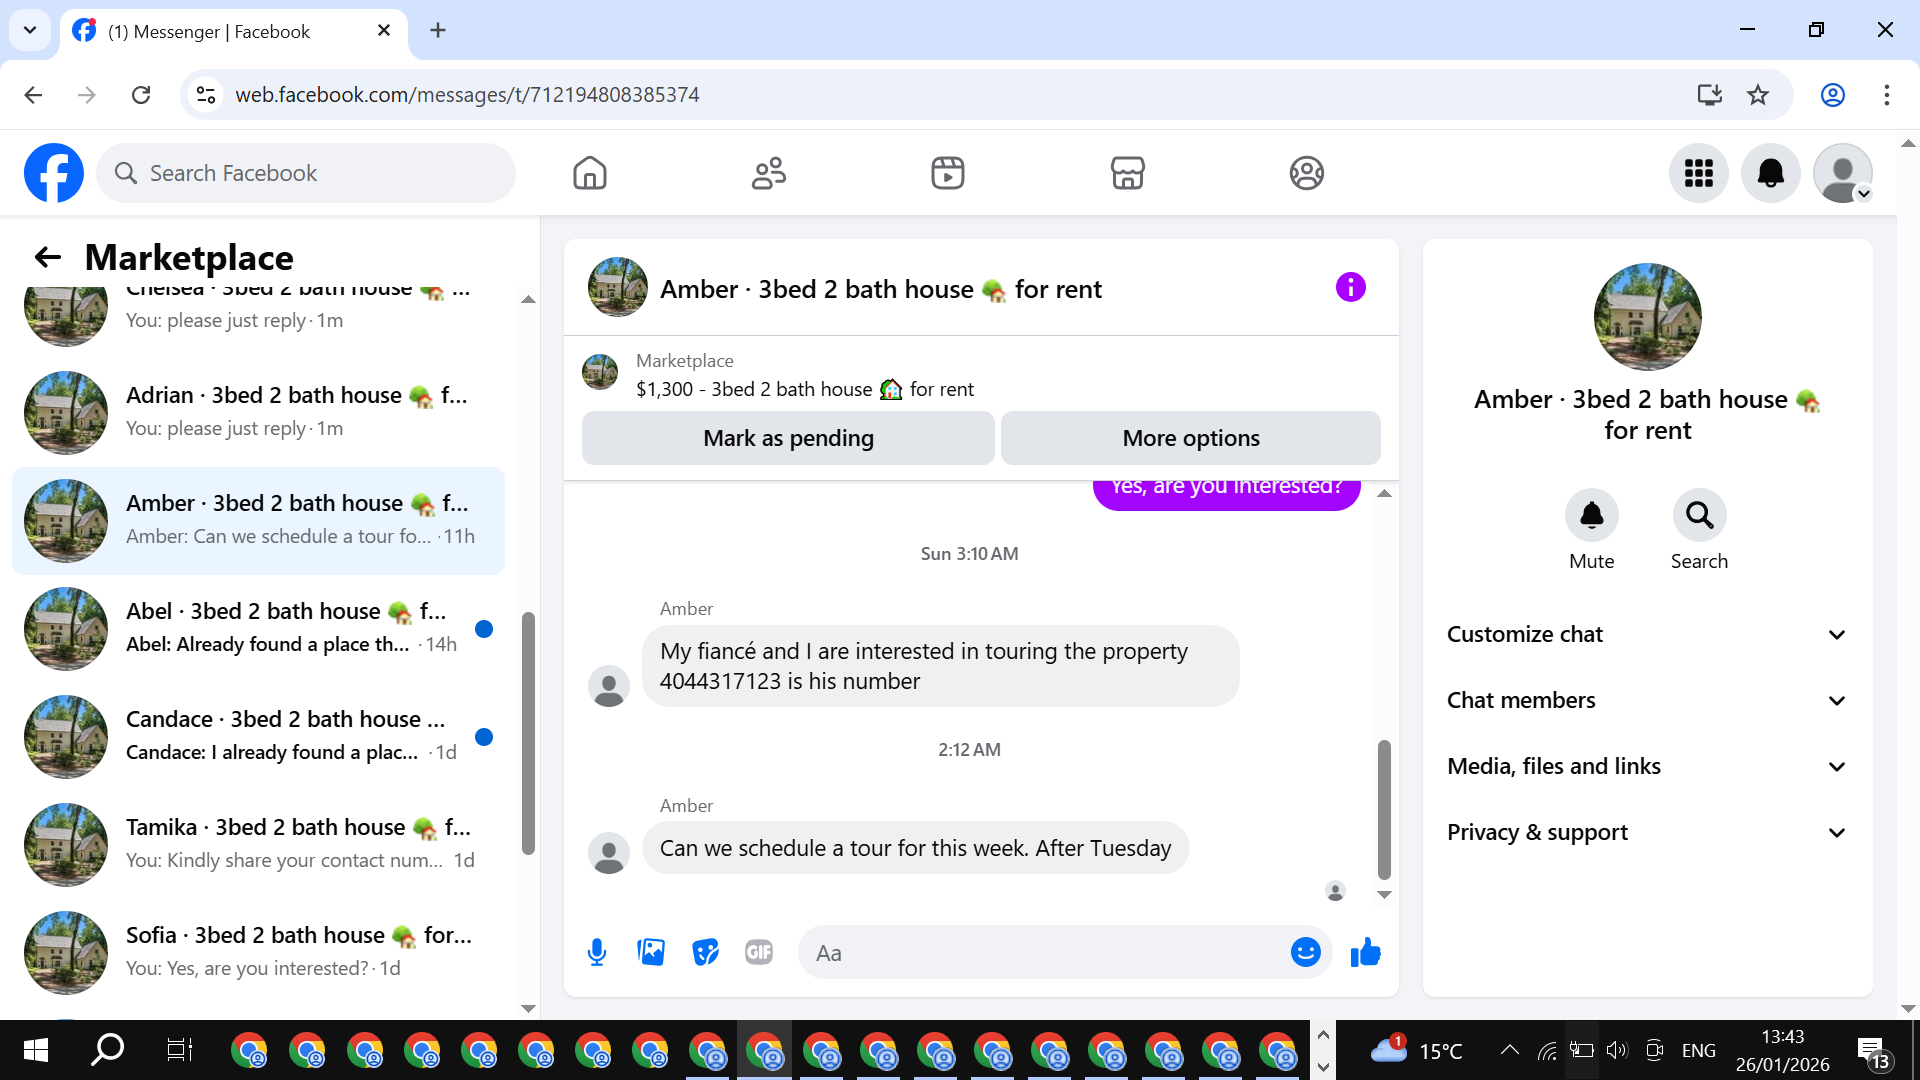Open the Home tab
Screen dimensions: 1920x1080
[x=590, y=173]
